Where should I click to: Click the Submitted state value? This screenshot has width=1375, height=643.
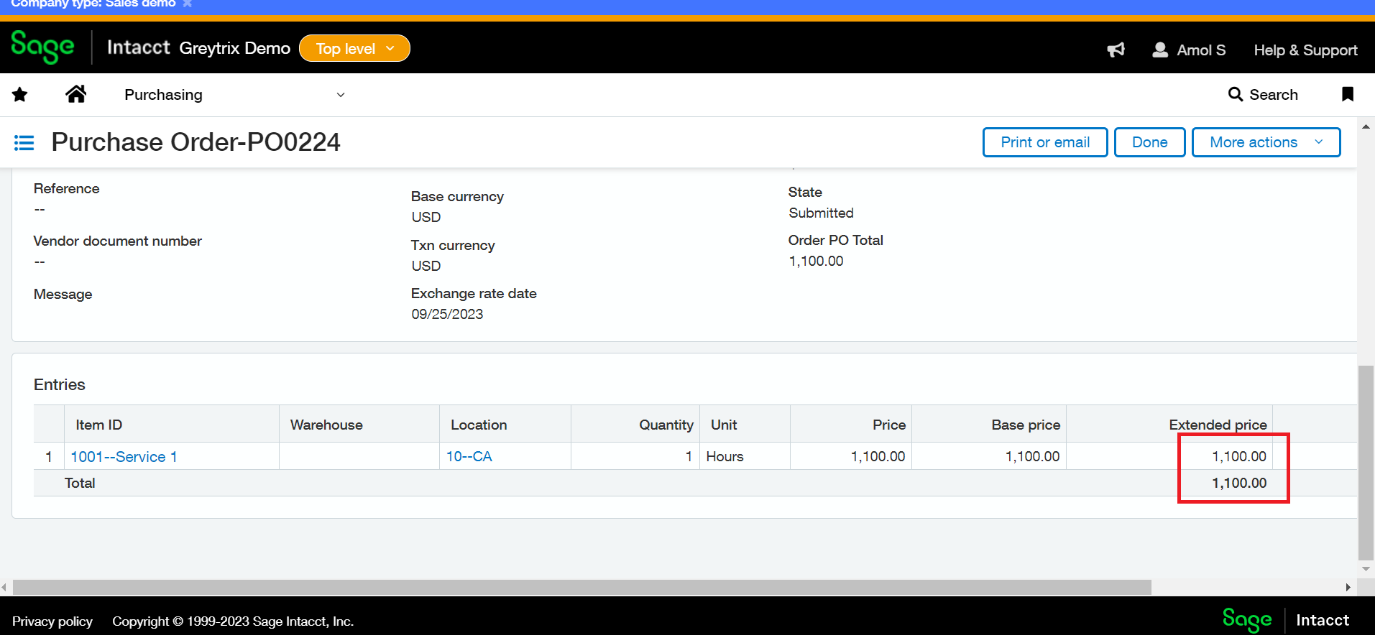click(x=821, y=213)
